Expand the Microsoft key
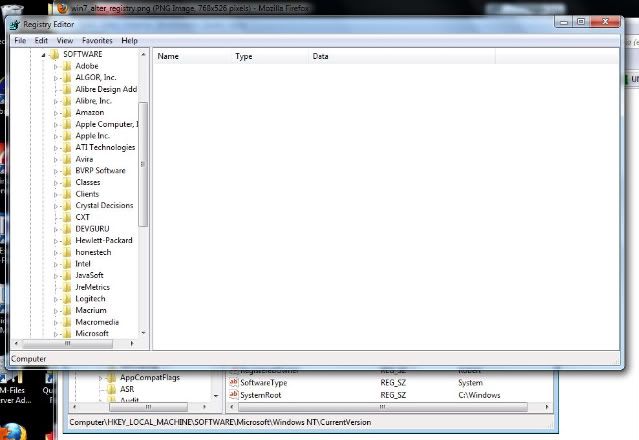The height and width of the screenshot is (440, 639). coord(56,334)
